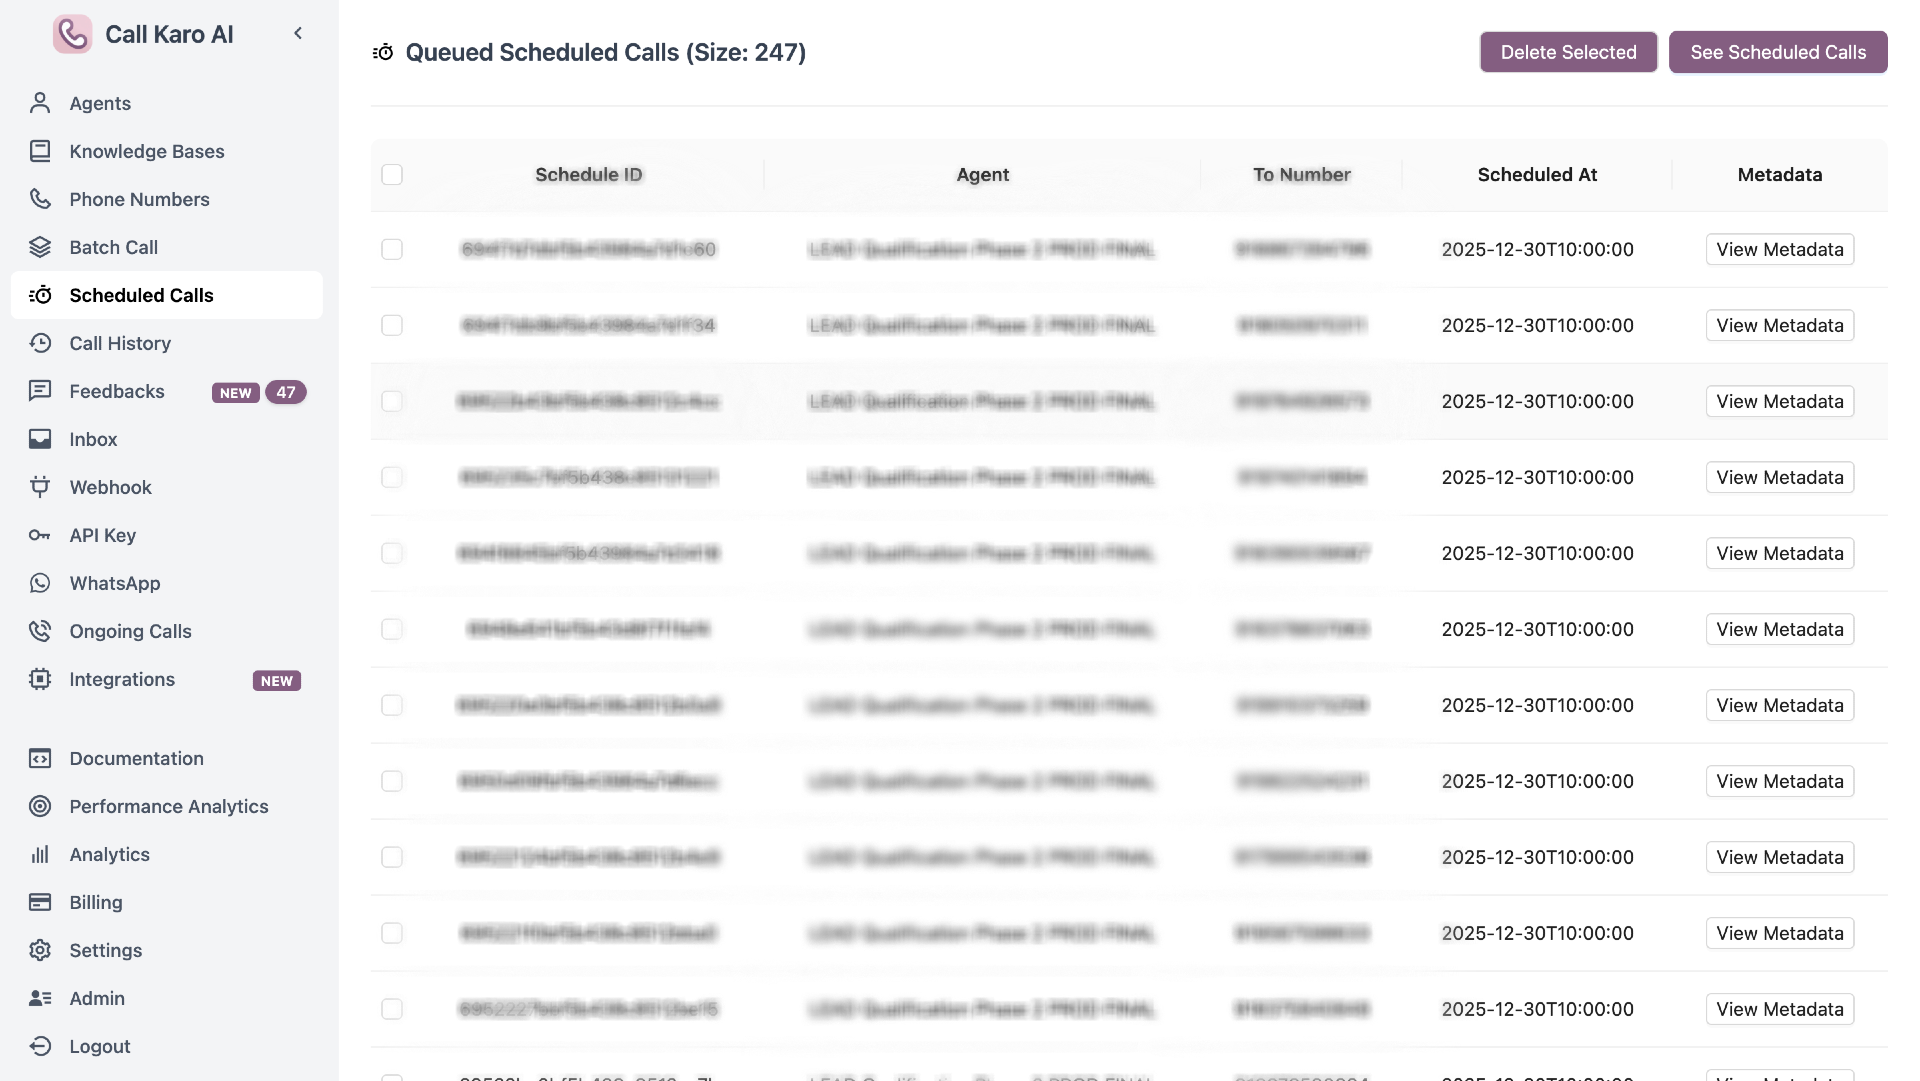
Task: Navigate to the Scheduled Calls menu entry
Action: coord(141,295)
